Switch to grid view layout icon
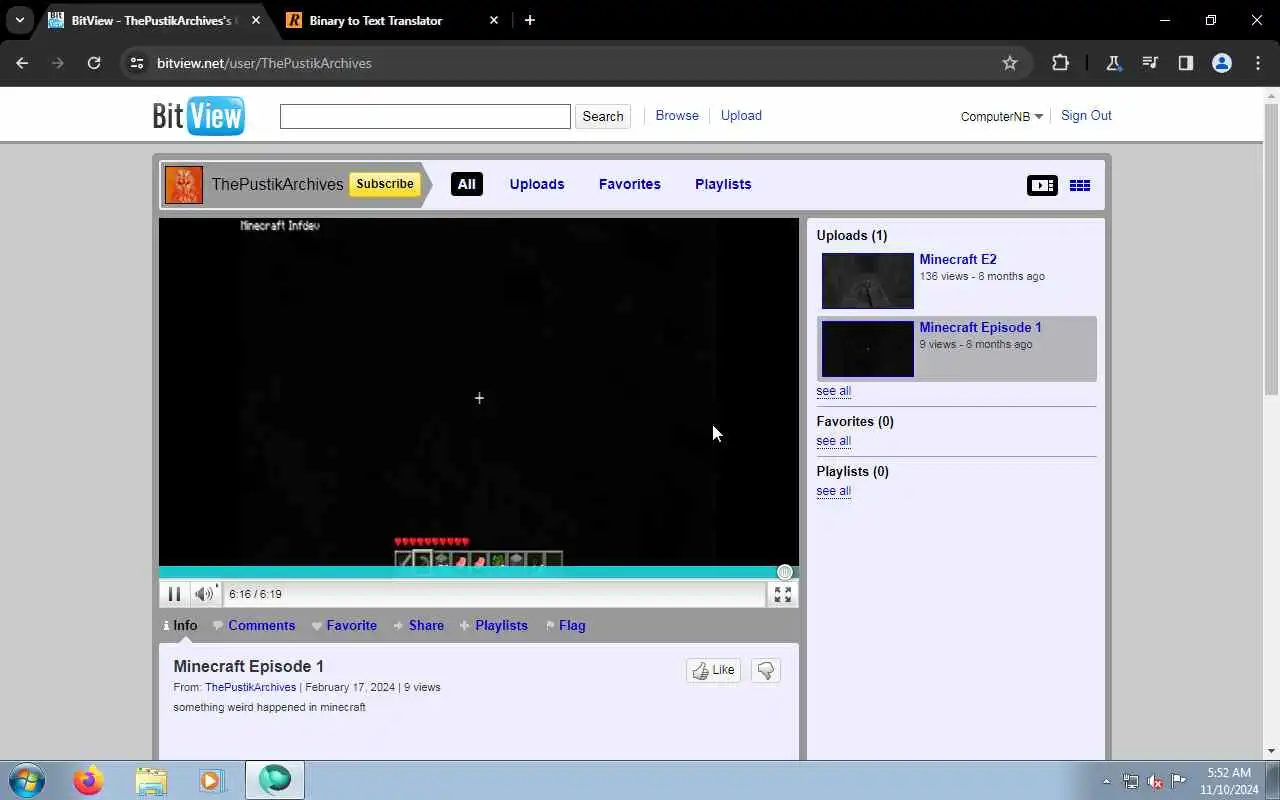Screen dimensions: 1280x800 coord(1080,185)
